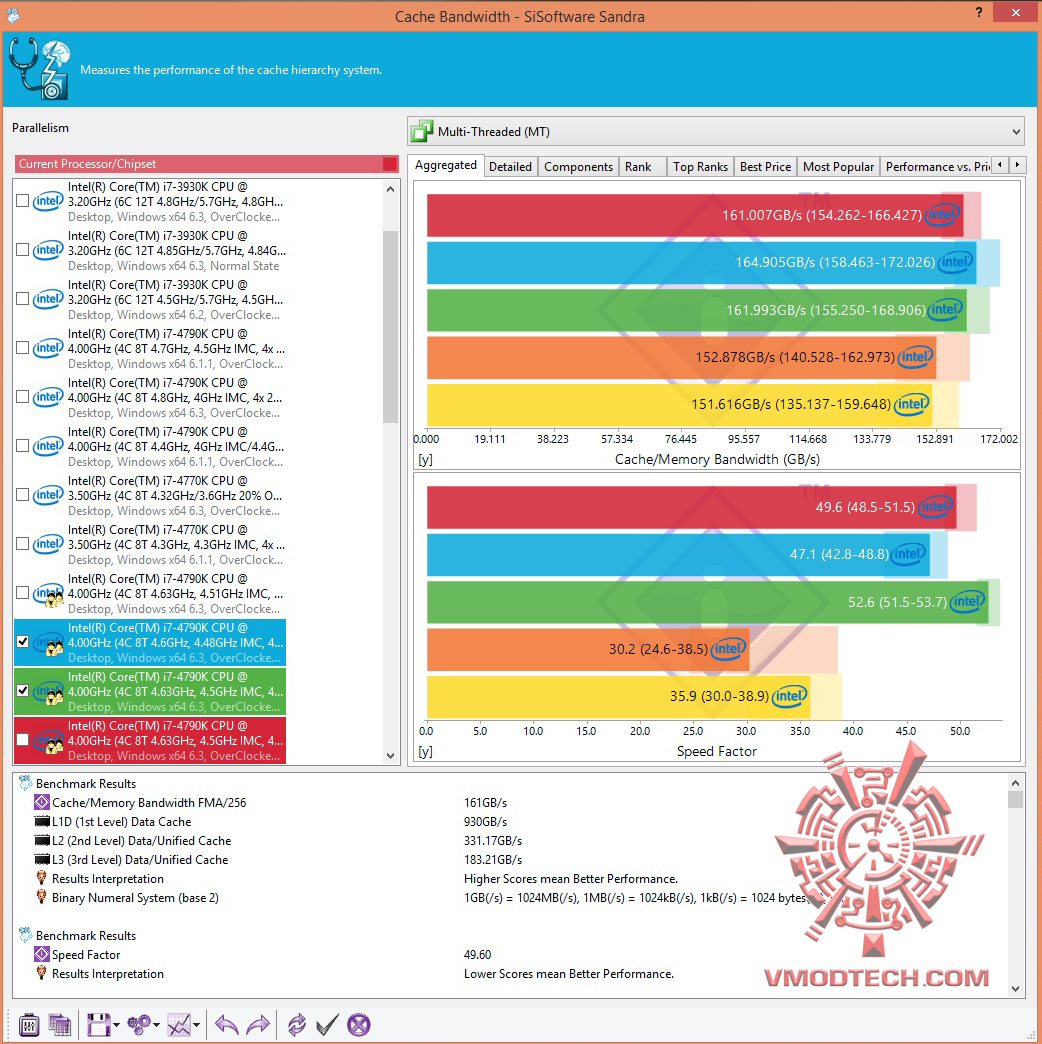Image resolution: width=1042 pixels, height=1044 pixels.
Task: Open the Best Price tab
Action: tap(765, 166)
